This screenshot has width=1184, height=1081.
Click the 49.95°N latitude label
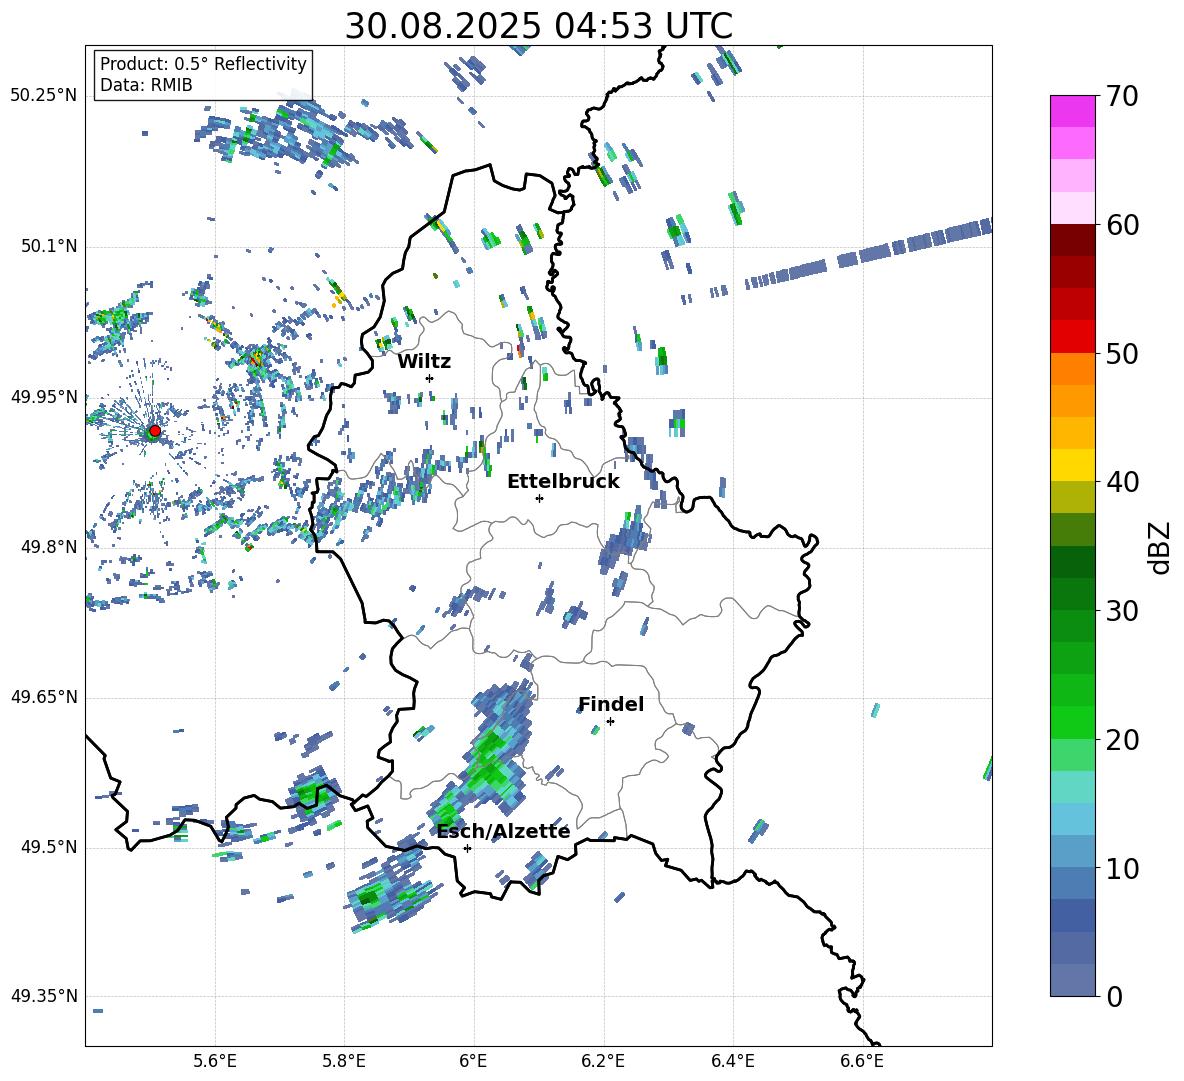(44, 396)
